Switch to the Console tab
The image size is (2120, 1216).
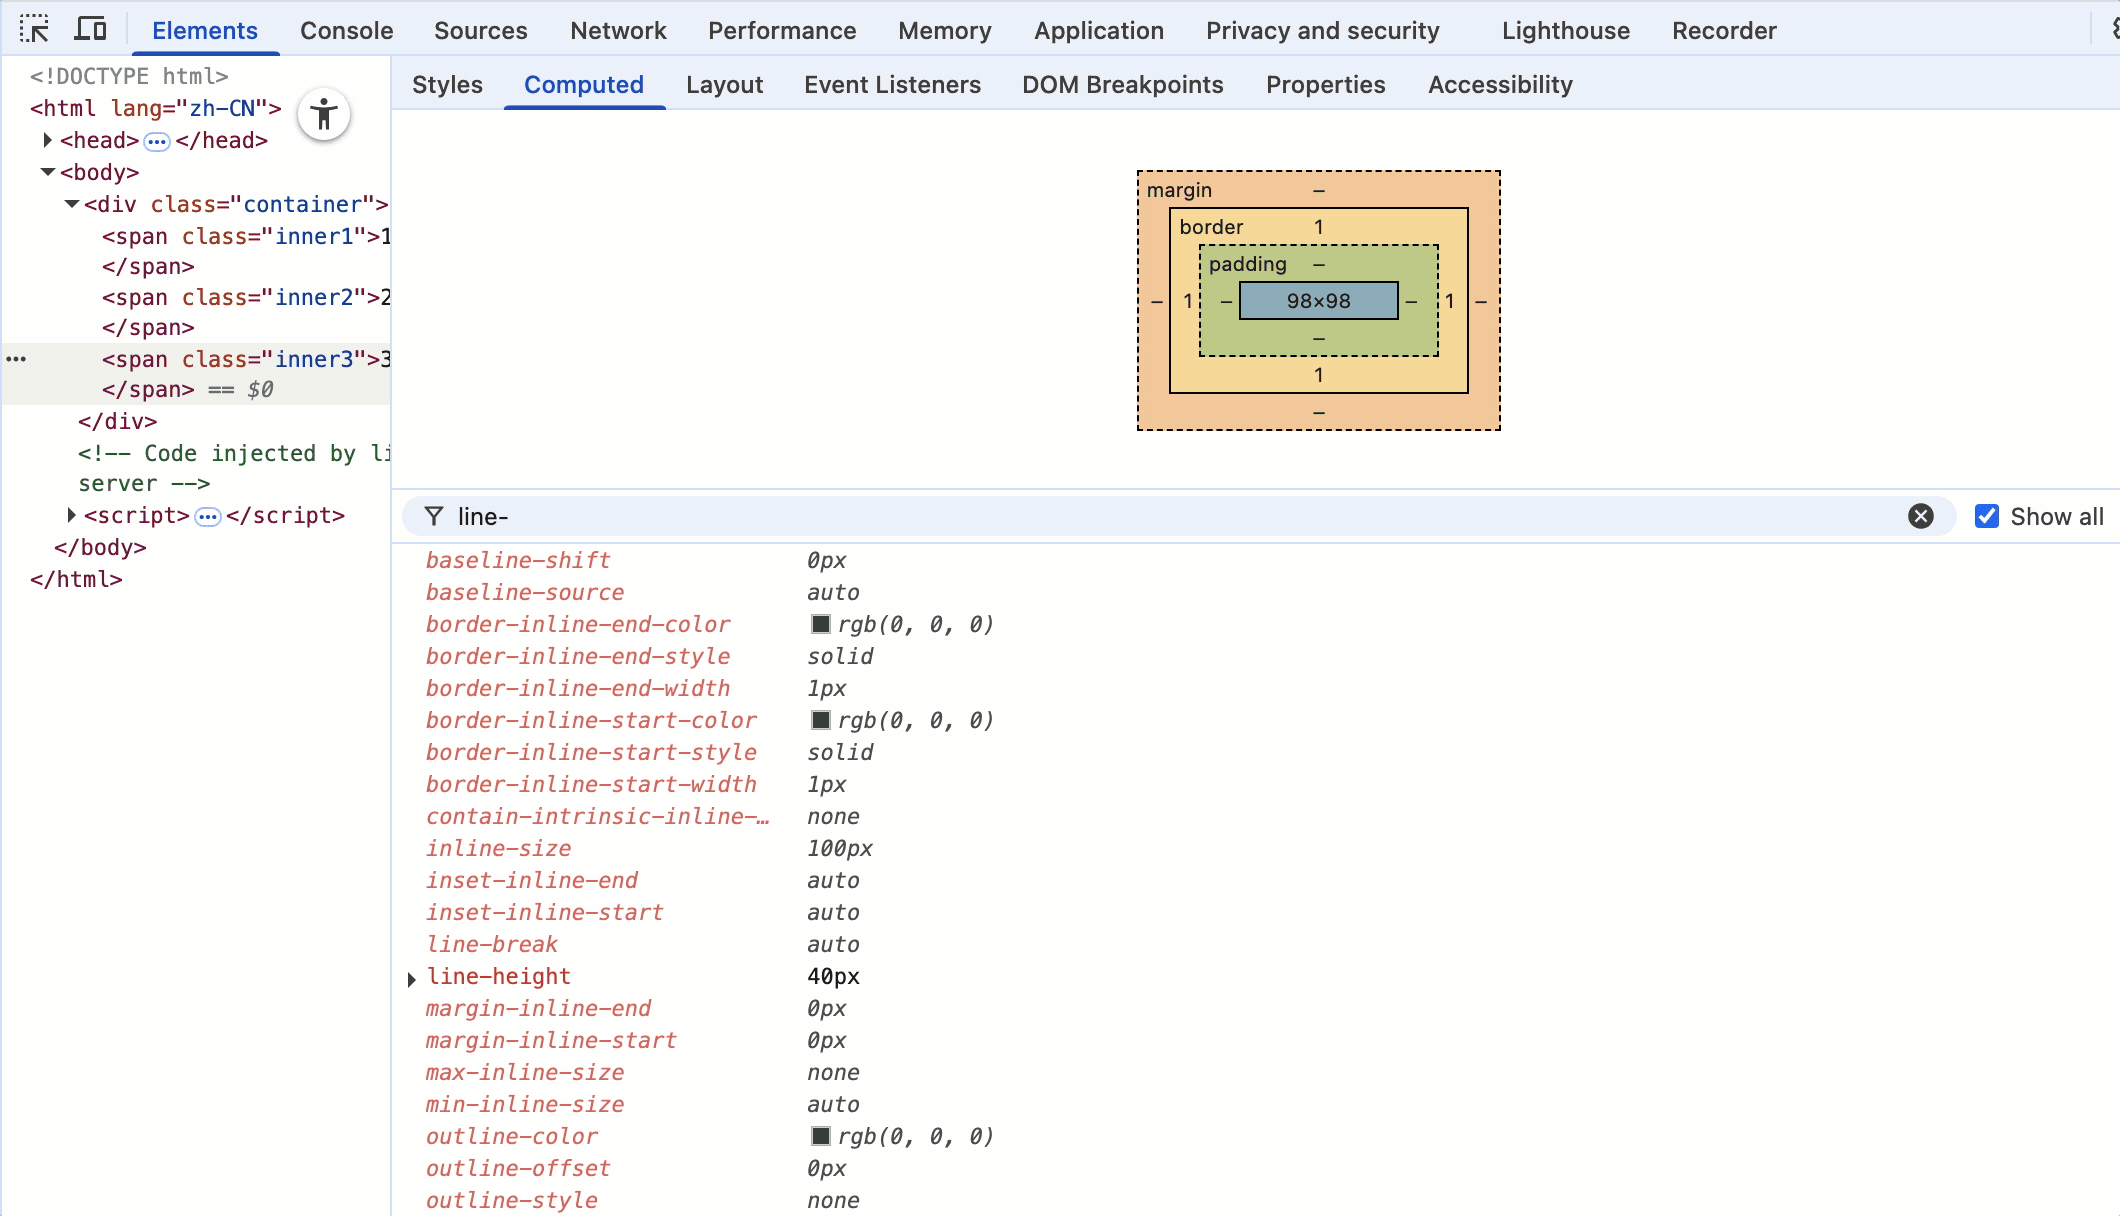point(346,30)
